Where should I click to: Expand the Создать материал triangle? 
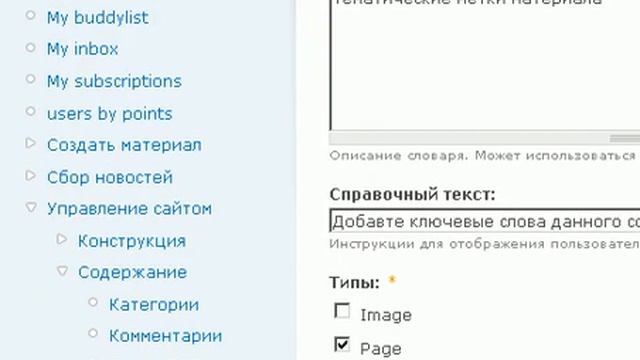(x=31, y=143)
